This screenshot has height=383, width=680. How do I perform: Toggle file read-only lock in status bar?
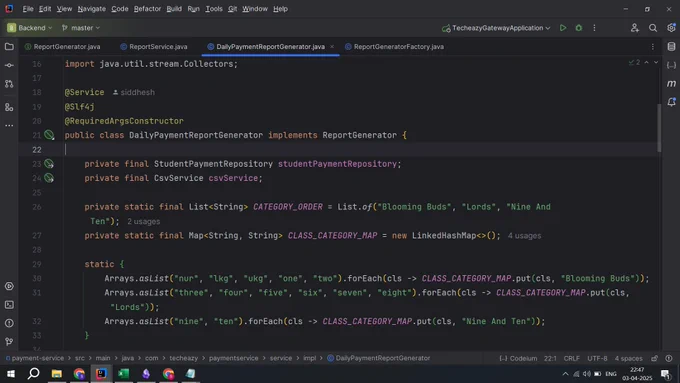click(654, 358)
